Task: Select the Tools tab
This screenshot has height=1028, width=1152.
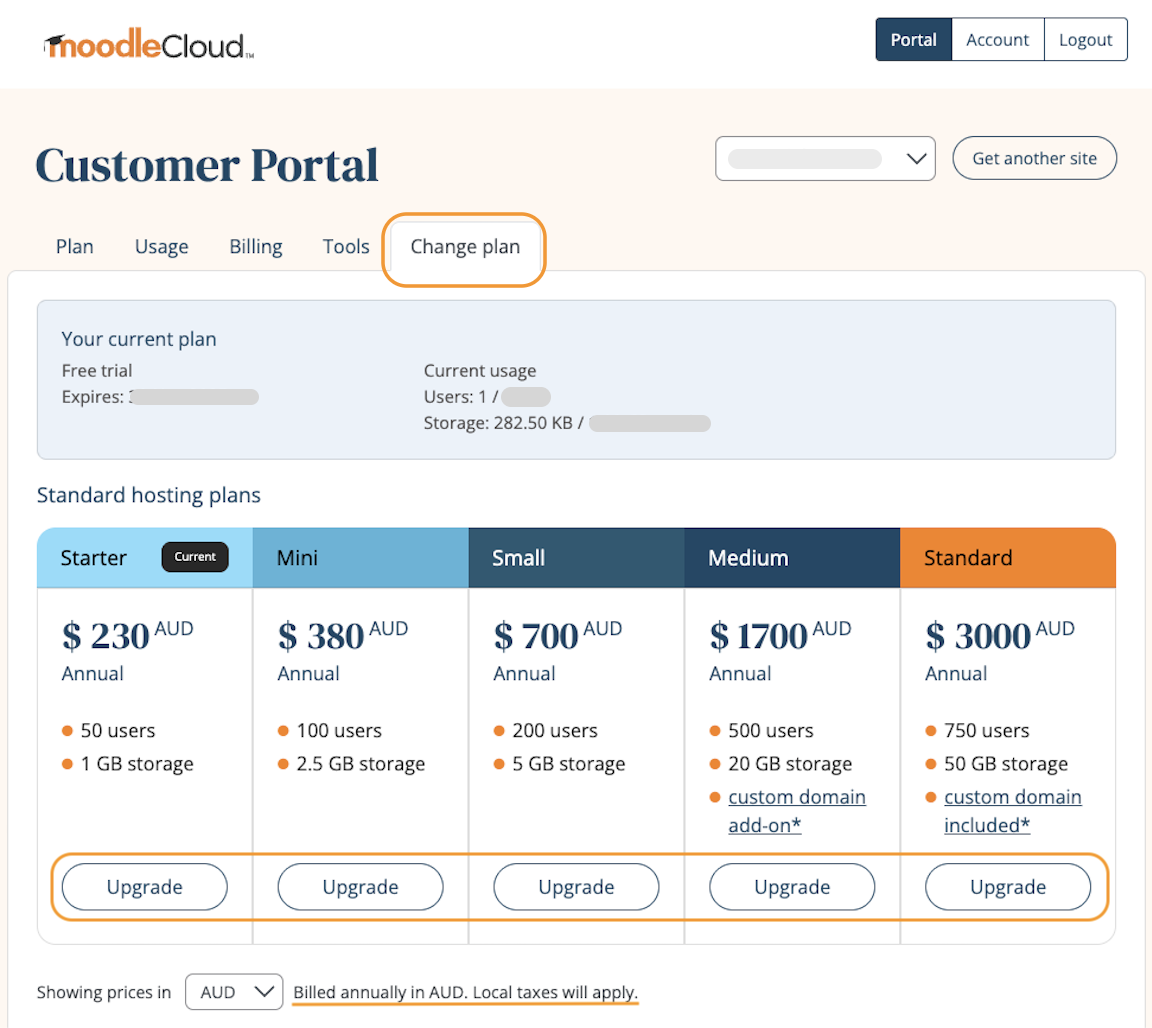Action: click(346, 246)
